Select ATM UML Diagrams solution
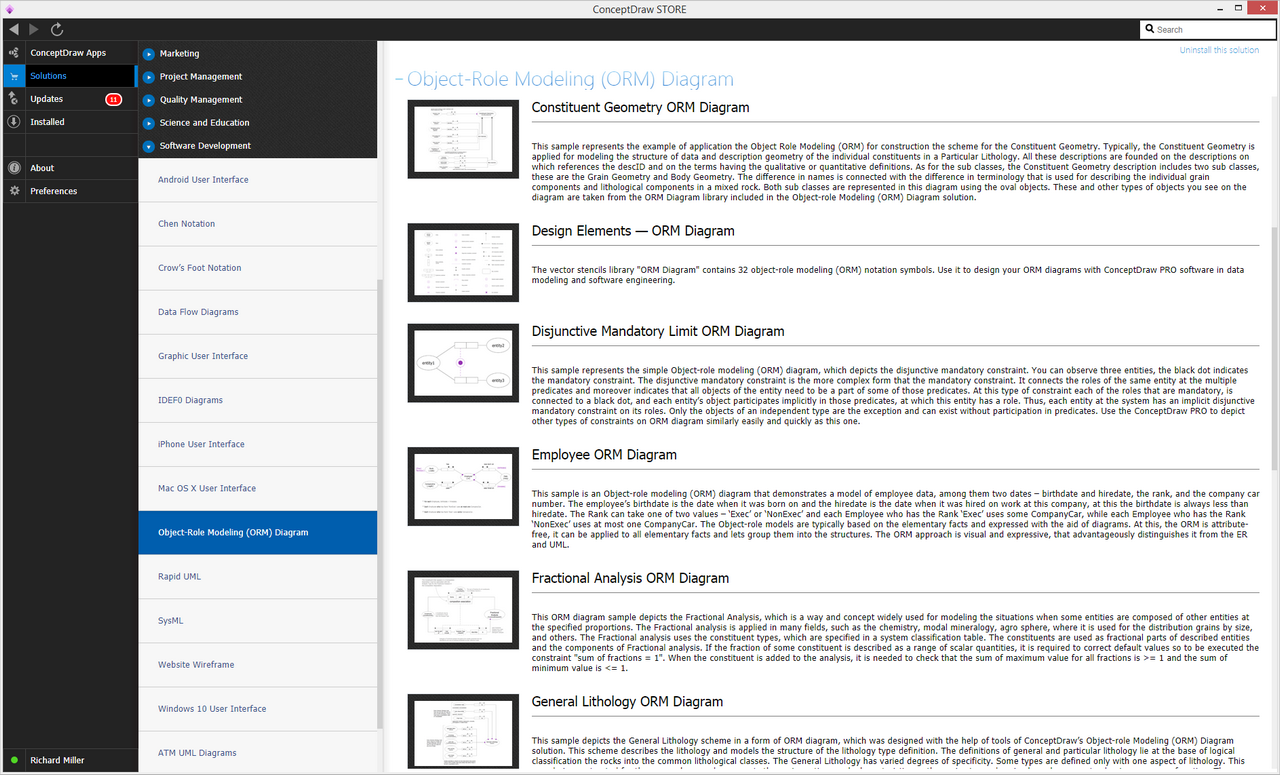Viewport: 1280px width, 775px height. click(x=258, y=753)
